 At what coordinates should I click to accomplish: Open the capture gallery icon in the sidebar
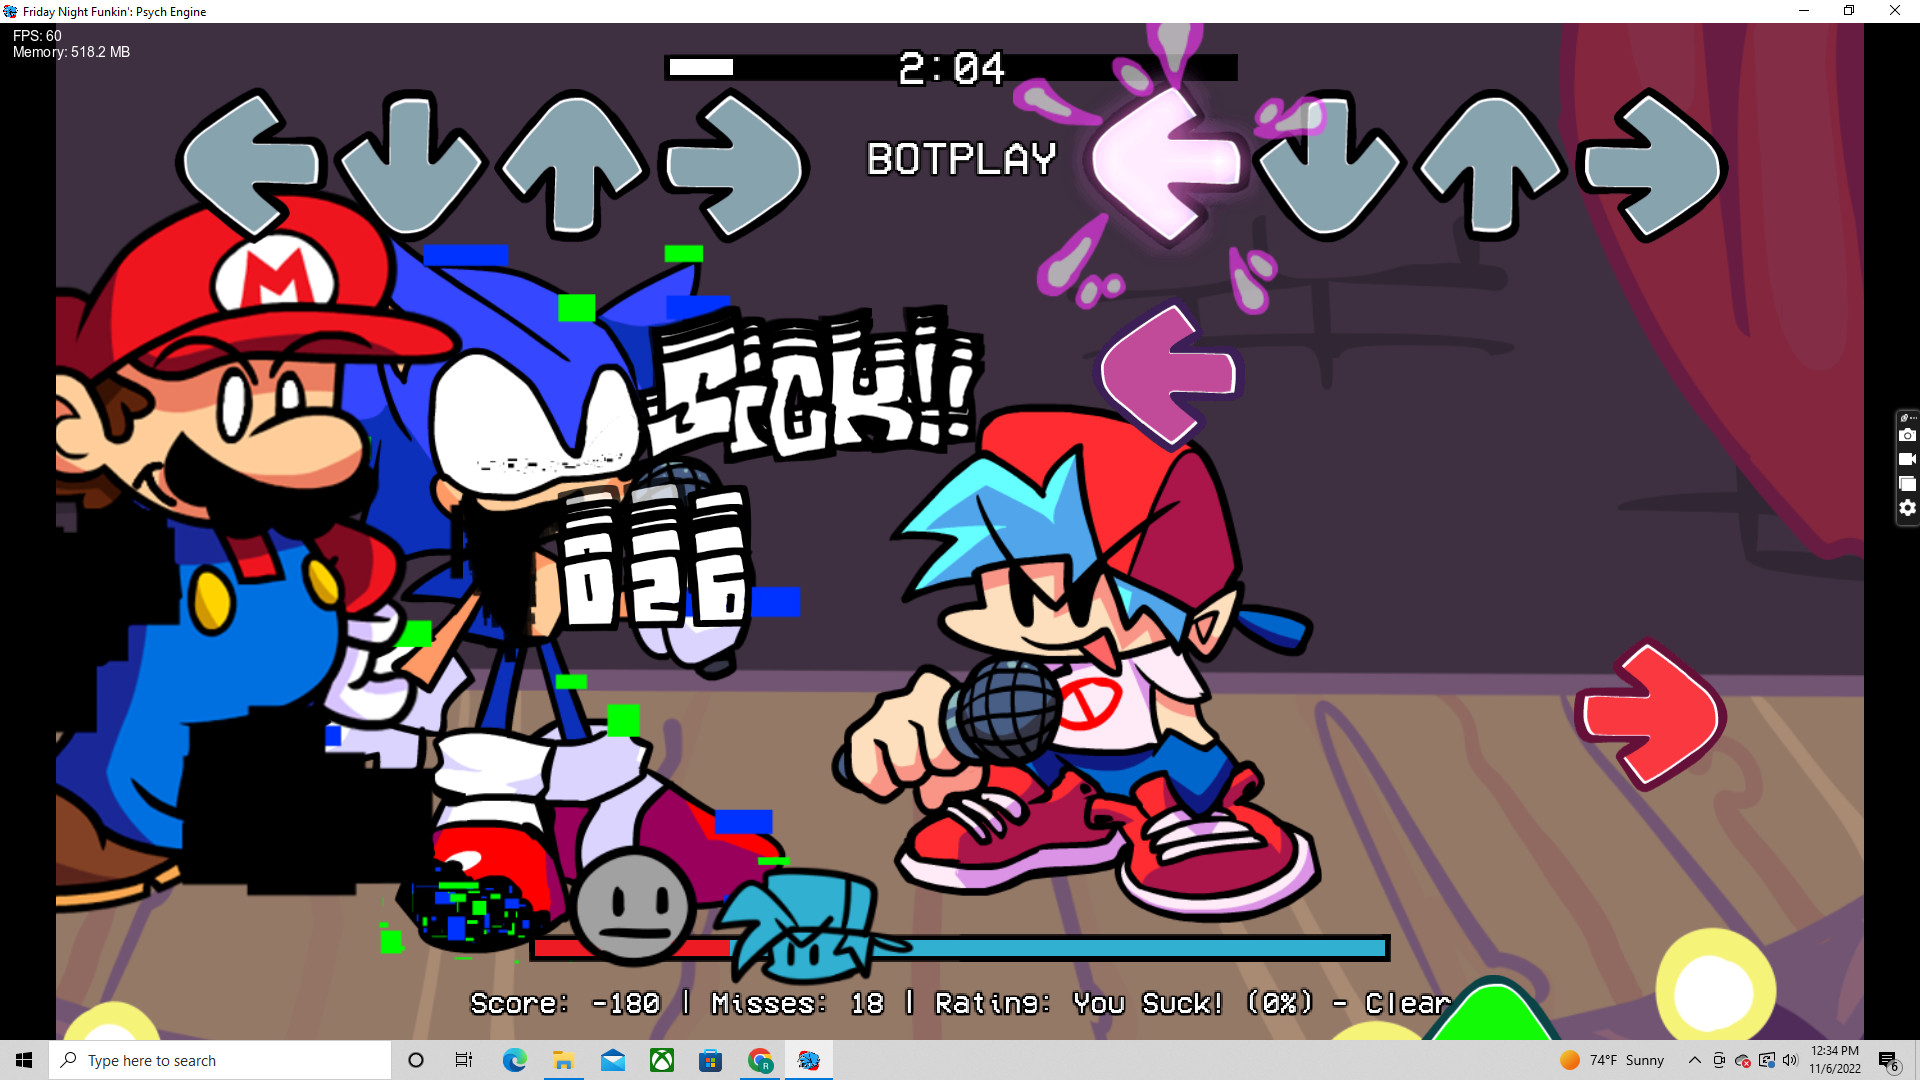tap(1908, 483)
